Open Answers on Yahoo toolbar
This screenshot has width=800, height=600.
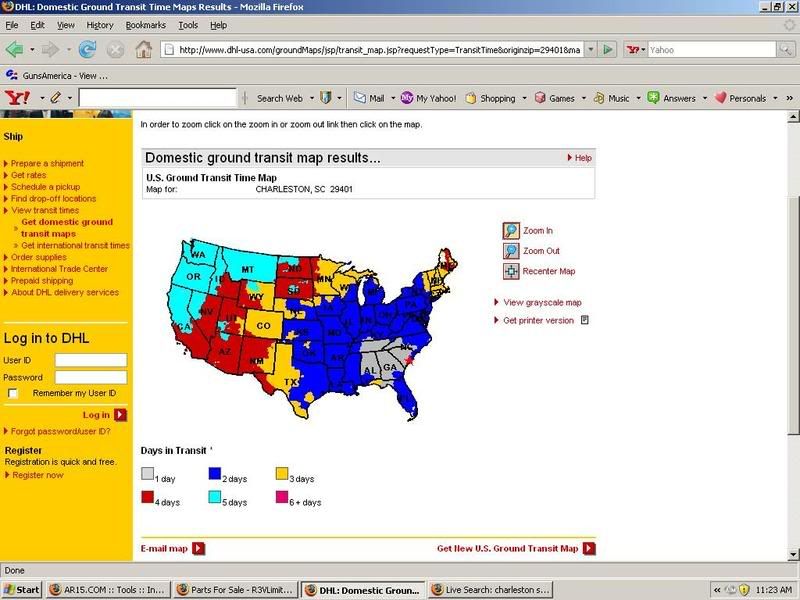(x=671, y=98)
